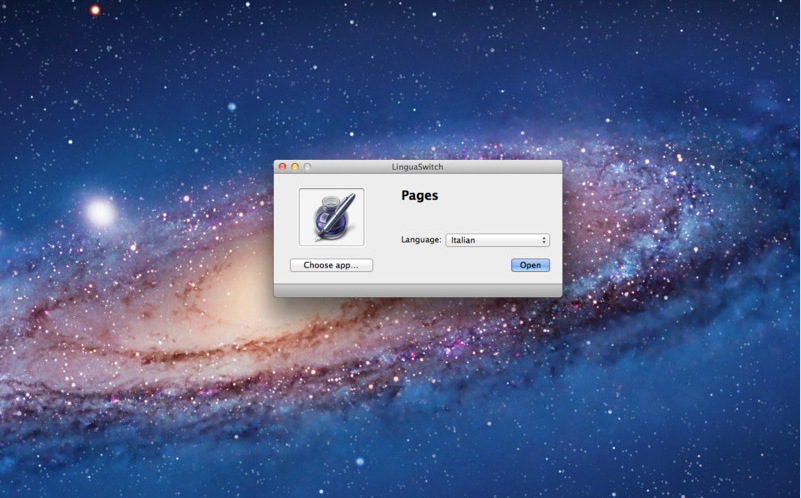Image resolution: width=801 pixels, height=498 pixels.
Task: Click the blue Open button
Action: (530, 265)
